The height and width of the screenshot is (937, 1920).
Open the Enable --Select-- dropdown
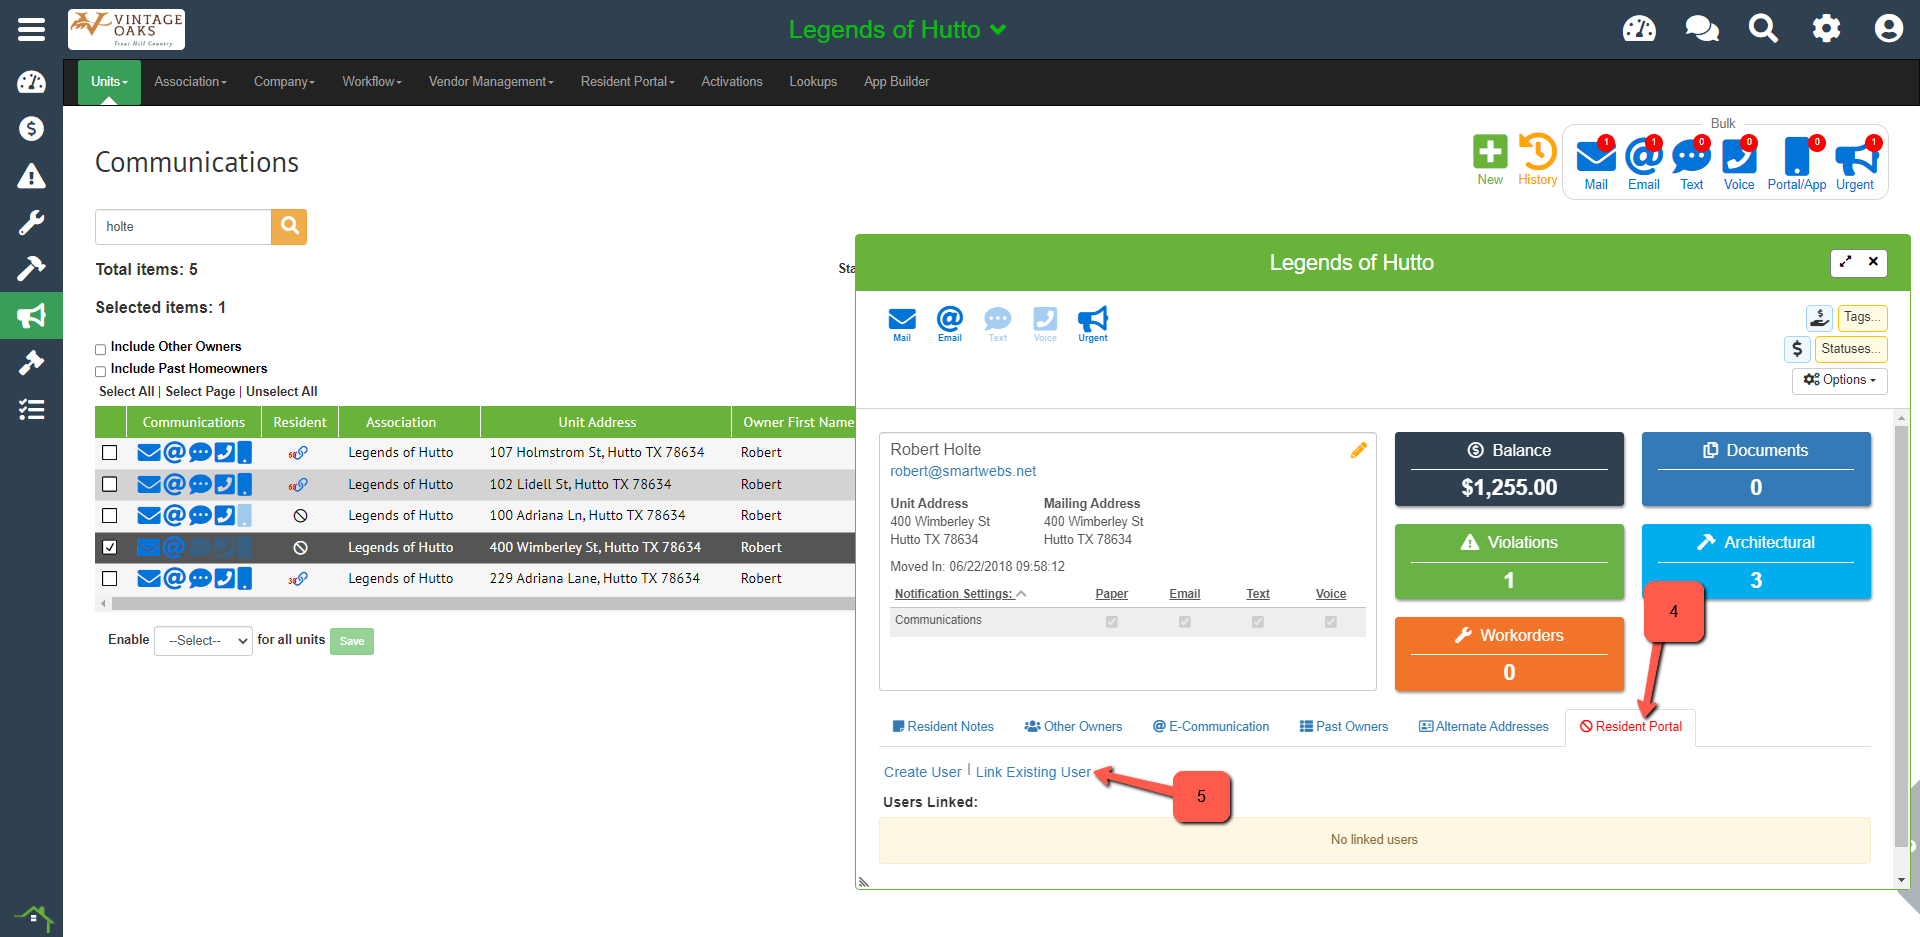point(203,640)
